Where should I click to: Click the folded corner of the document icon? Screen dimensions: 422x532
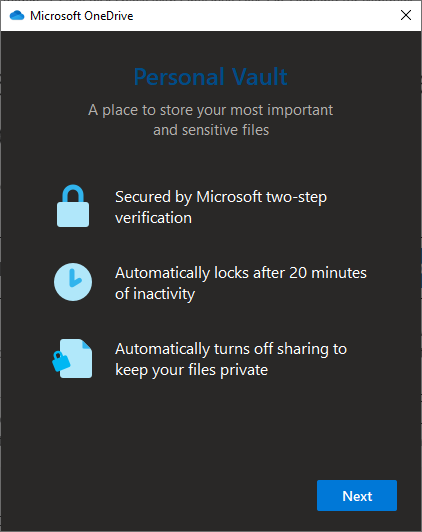point(87,344)
